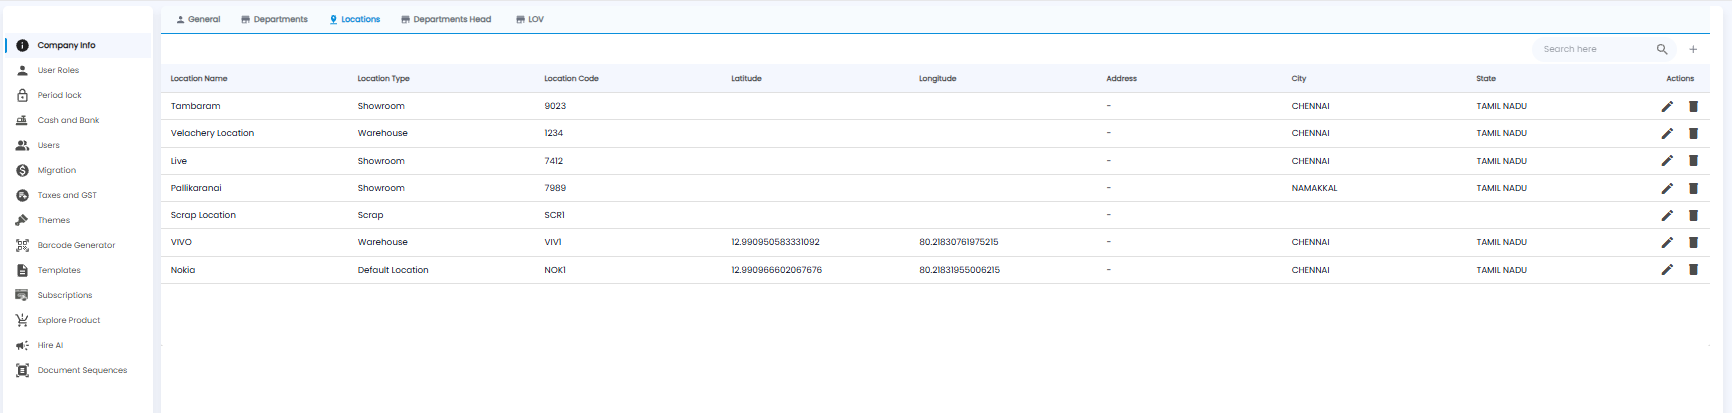Open the Live location name link
This screenshot has height=413, width=1732.
(179, 161)
